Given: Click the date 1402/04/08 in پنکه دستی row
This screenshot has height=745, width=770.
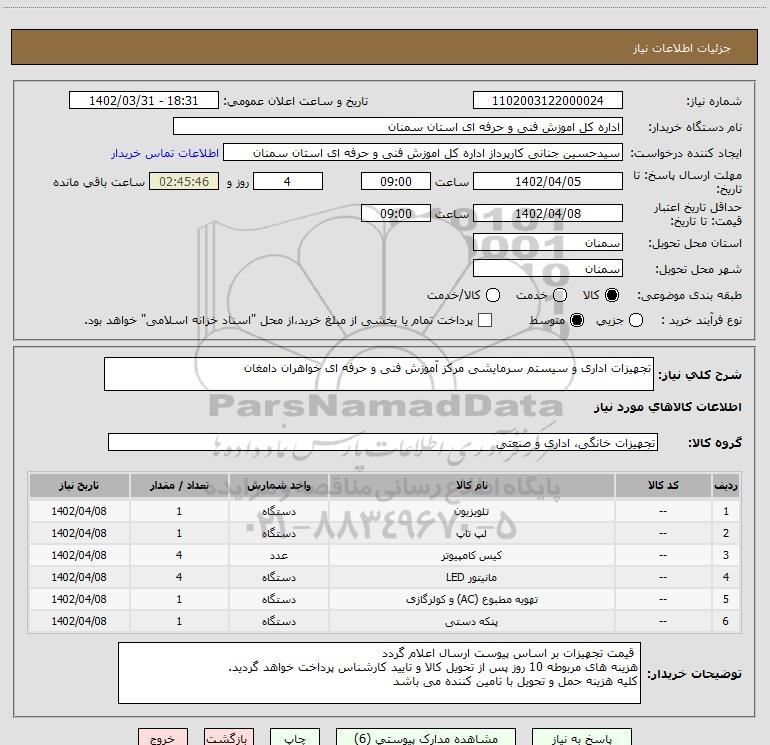Looking at the screenshot, I should coord(79,622).
